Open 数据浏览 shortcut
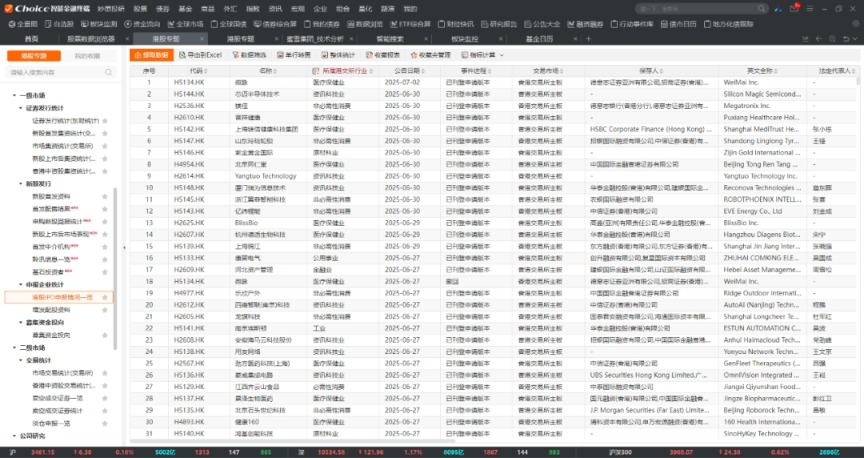The image size is (864, 458). point(365,24)
